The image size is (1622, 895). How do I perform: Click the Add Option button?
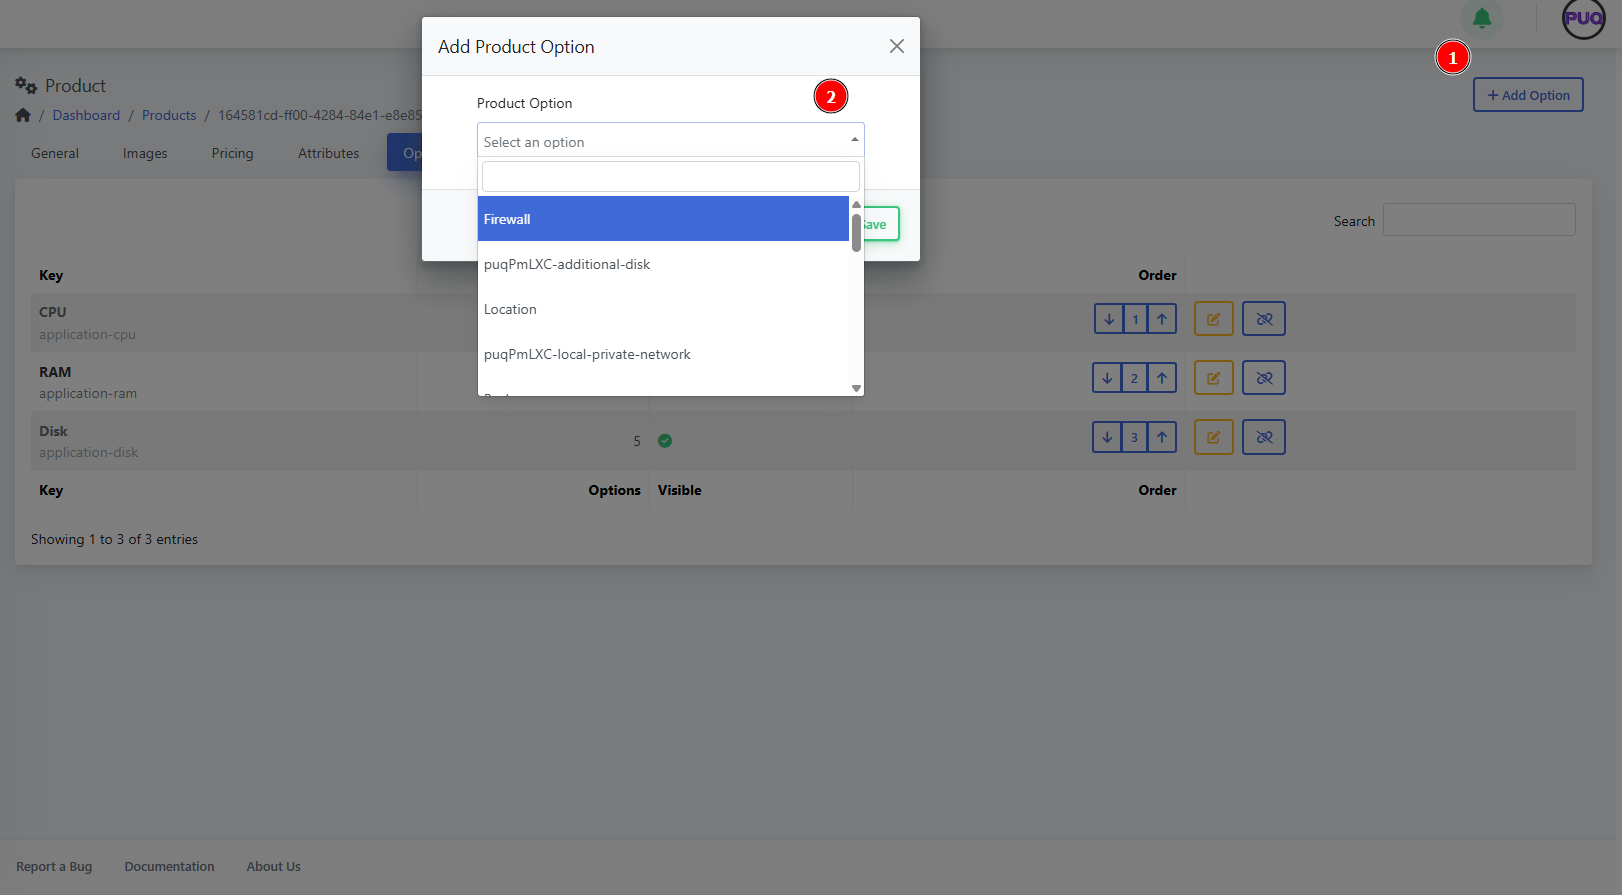pyautogui.click(x=1528, y=95)
